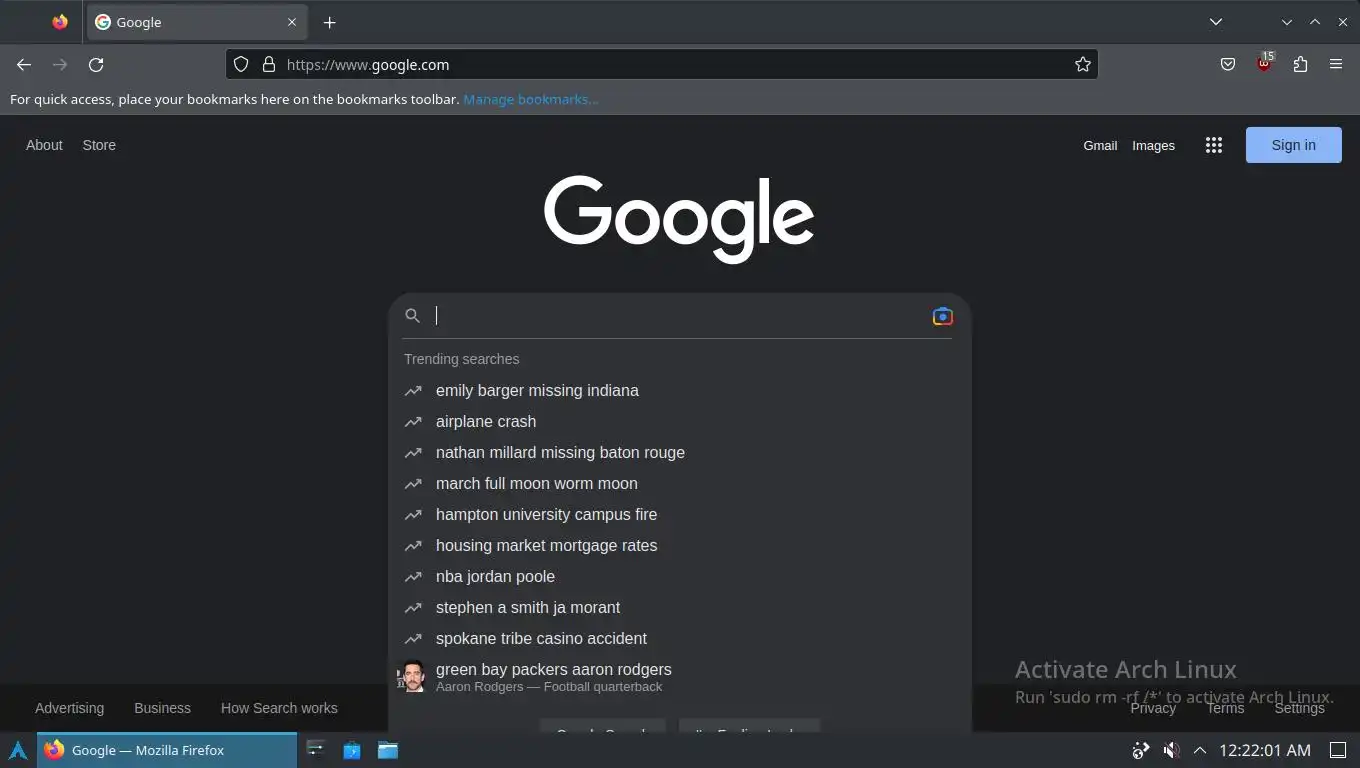Open the Settings footer option
The height and width of the screenshot is (768, 1360).
1299,708
